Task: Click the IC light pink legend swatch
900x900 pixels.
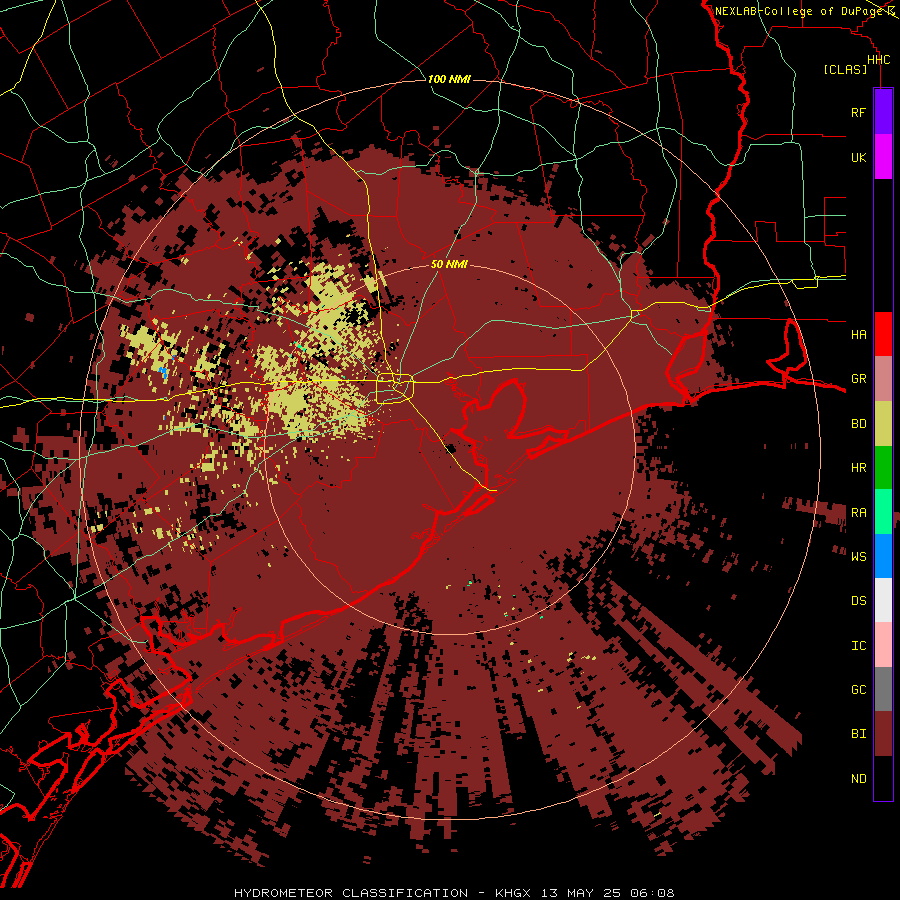Action: click(883, 645)
